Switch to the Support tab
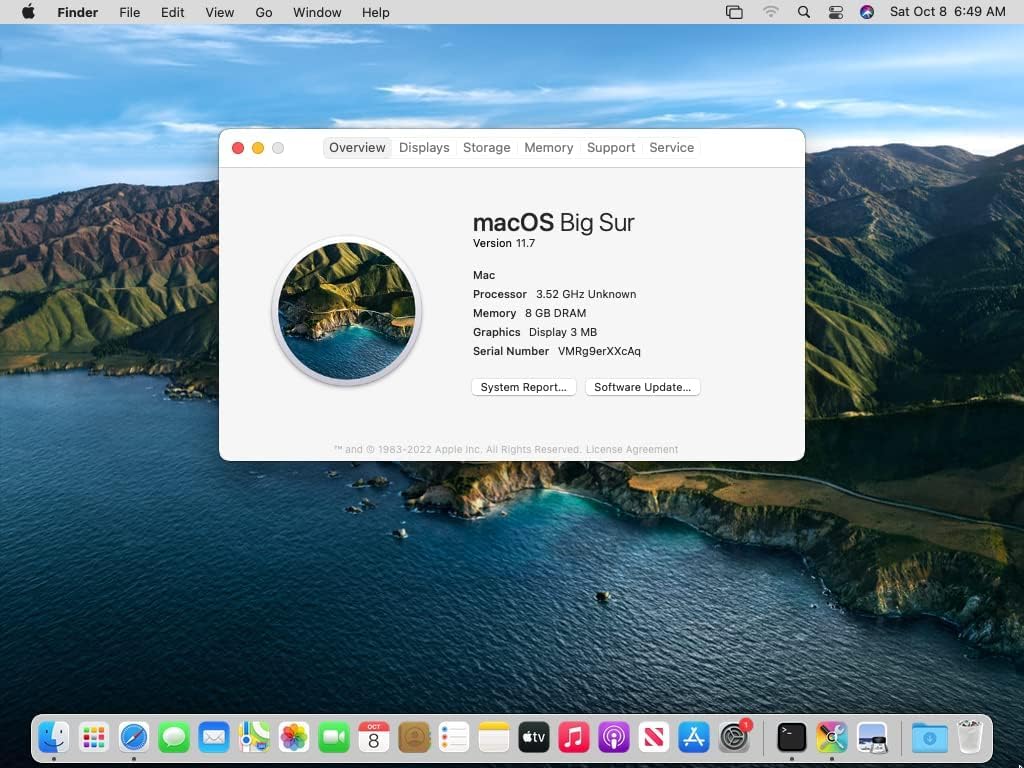The image size is (1024, 768). (x=611, y=148)
